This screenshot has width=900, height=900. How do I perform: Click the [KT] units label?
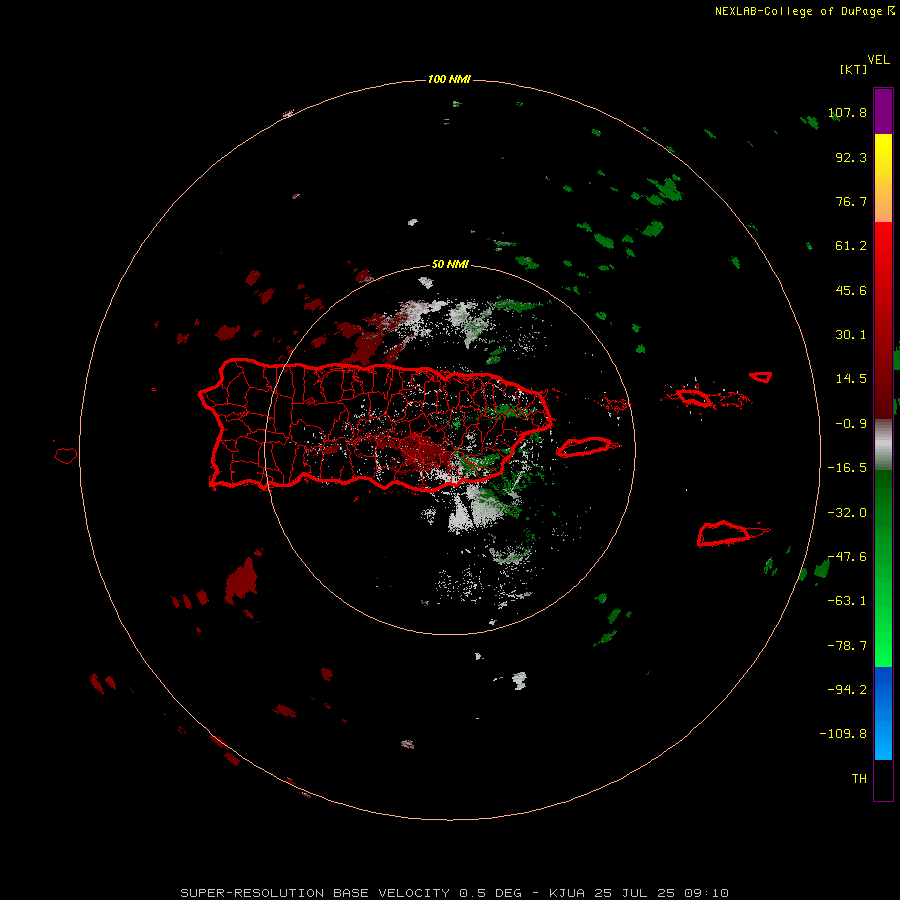click(853, 69)
